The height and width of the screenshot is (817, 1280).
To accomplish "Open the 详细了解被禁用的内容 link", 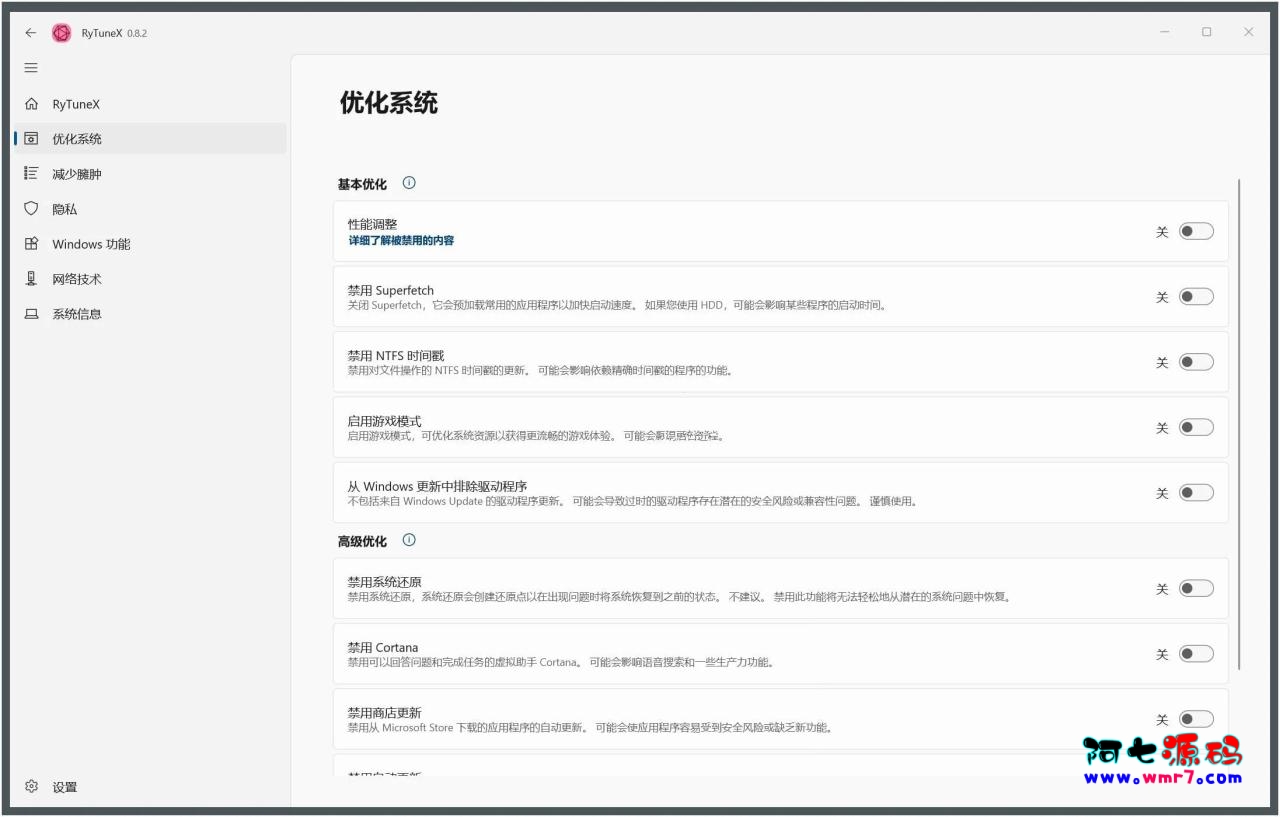I will (x=401, y=241).
